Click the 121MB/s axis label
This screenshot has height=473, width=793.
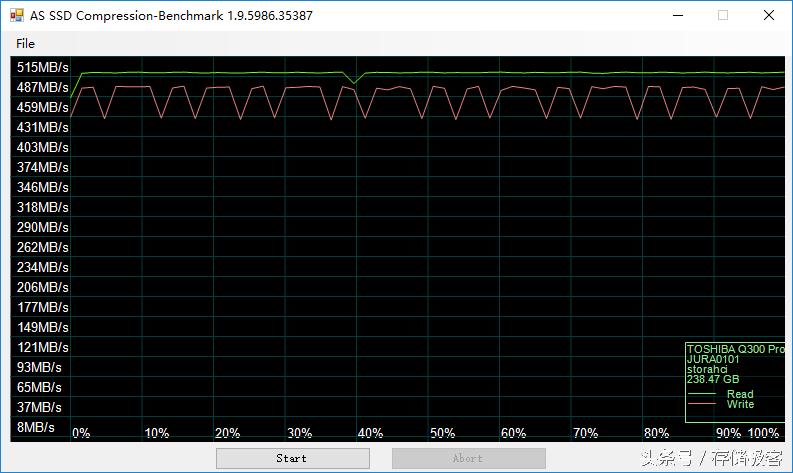pos(42,348)
